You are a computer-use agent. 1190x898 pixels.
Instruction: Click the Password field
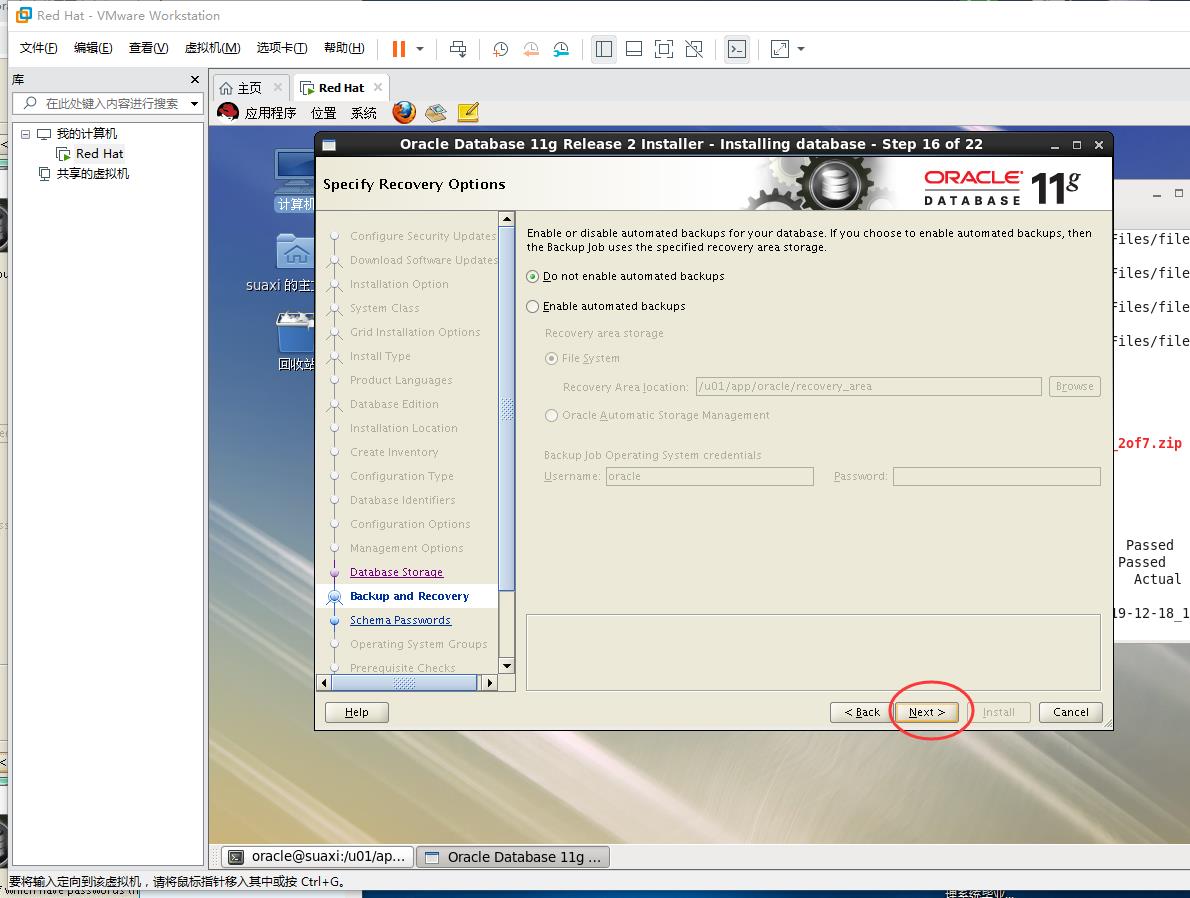click(996, 476)
